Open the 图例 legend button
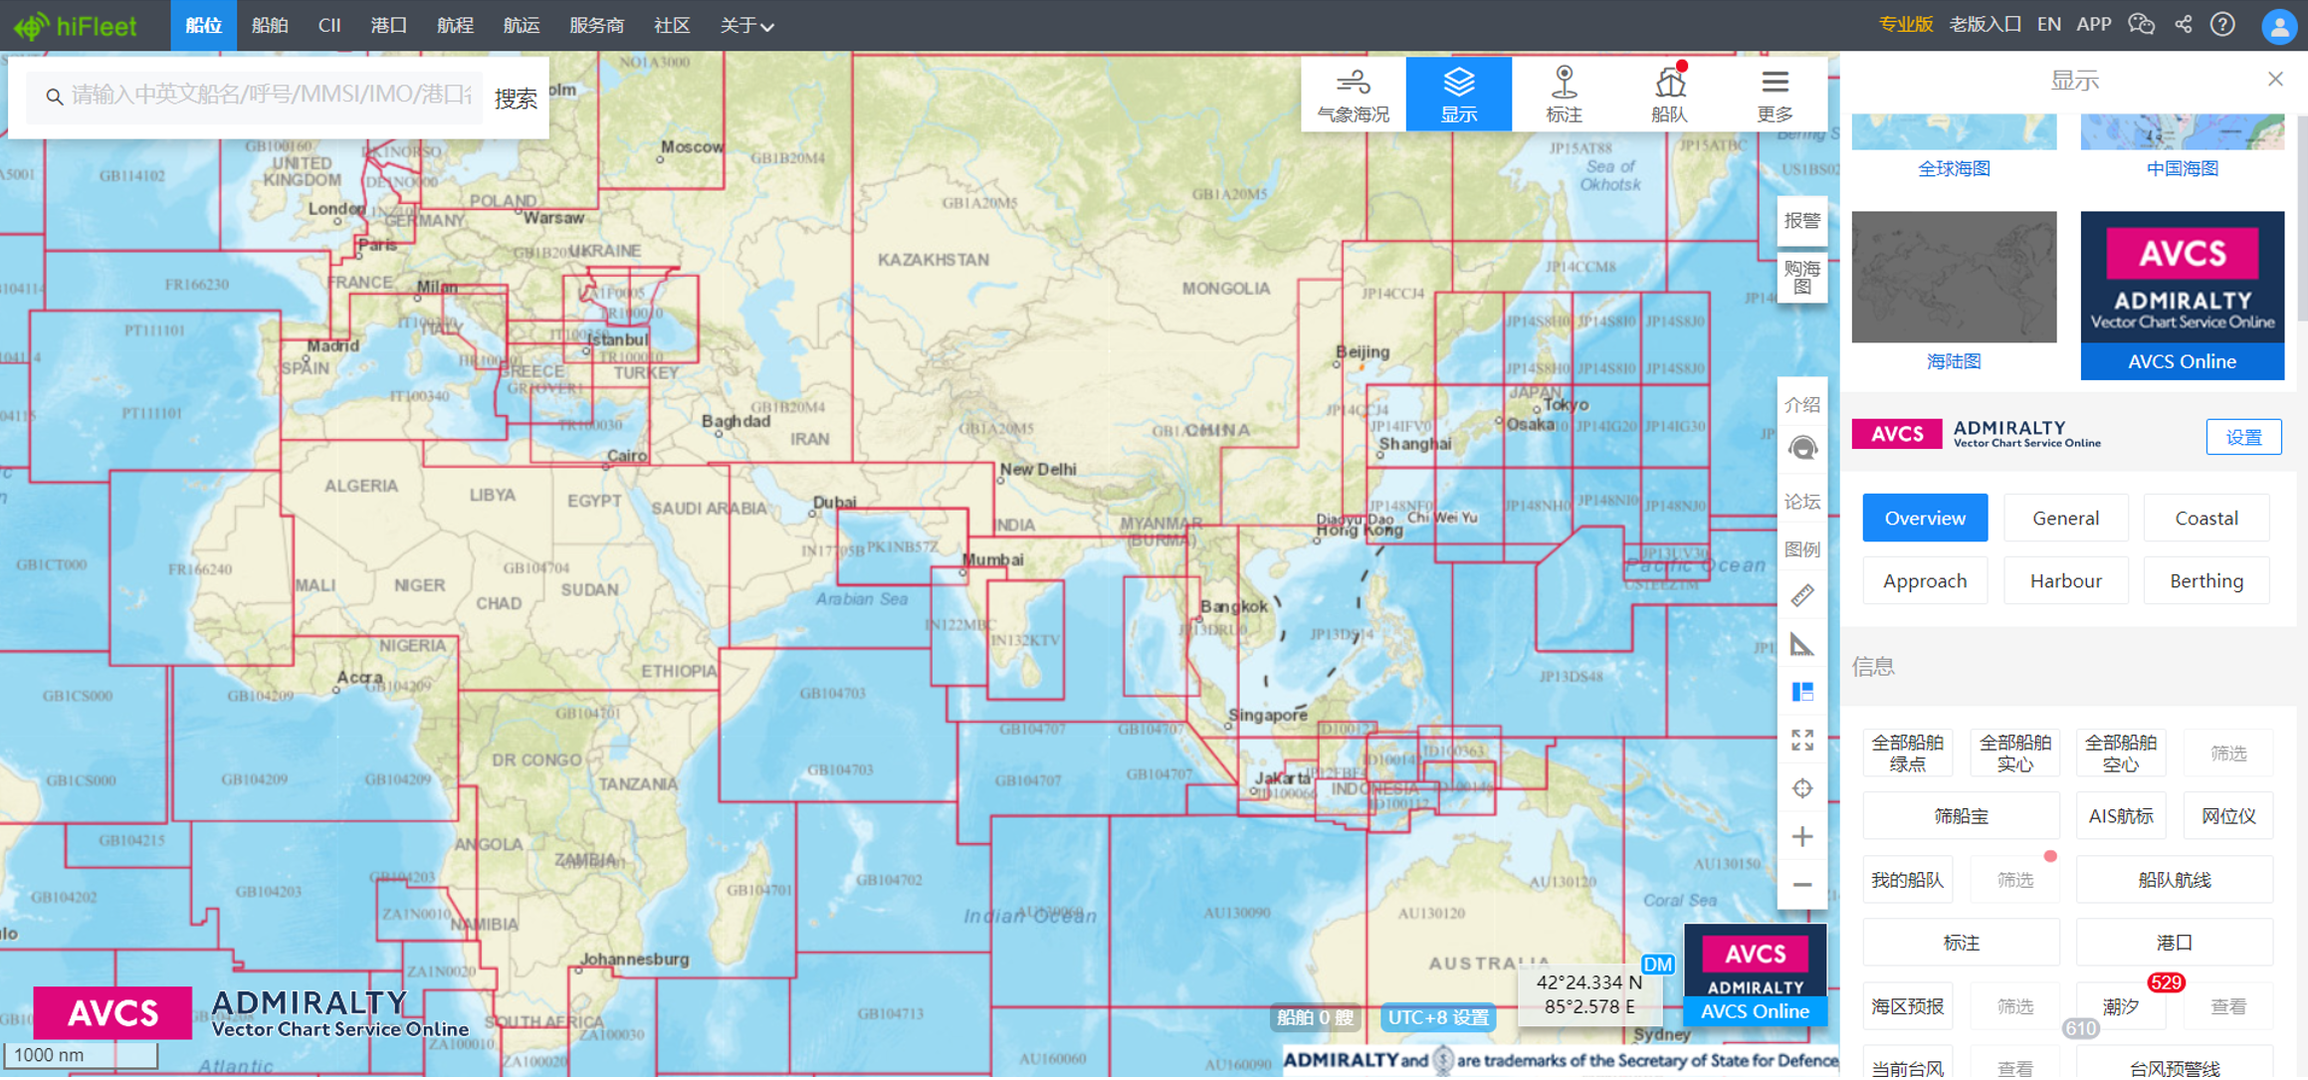This screenshot has height=1080, width=2308. tap(1802, 549)
